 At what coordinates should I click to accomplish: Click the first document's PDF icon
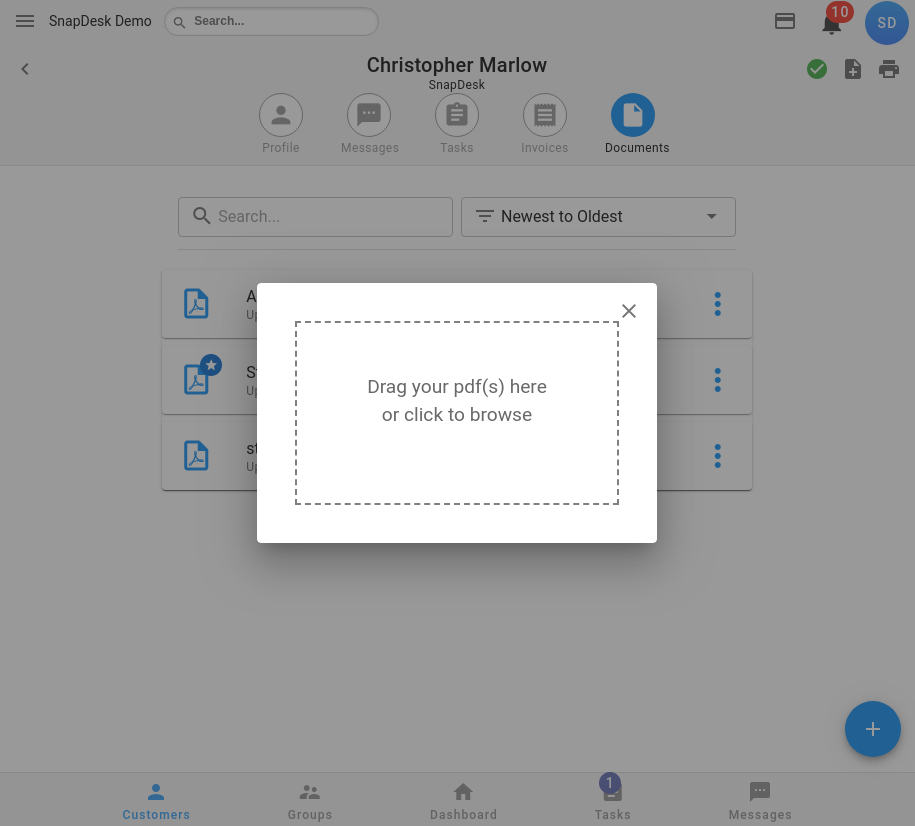[x=196, y=304]
